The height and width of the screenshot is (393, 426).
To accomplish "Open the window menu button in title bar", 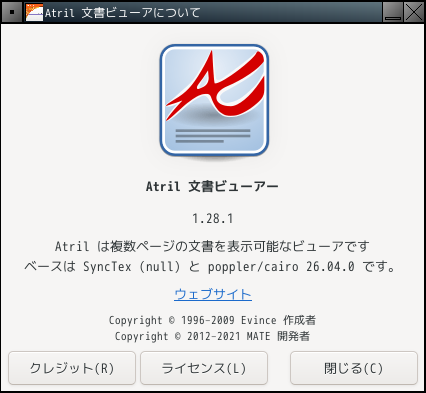I will click(x=12, y=12).
